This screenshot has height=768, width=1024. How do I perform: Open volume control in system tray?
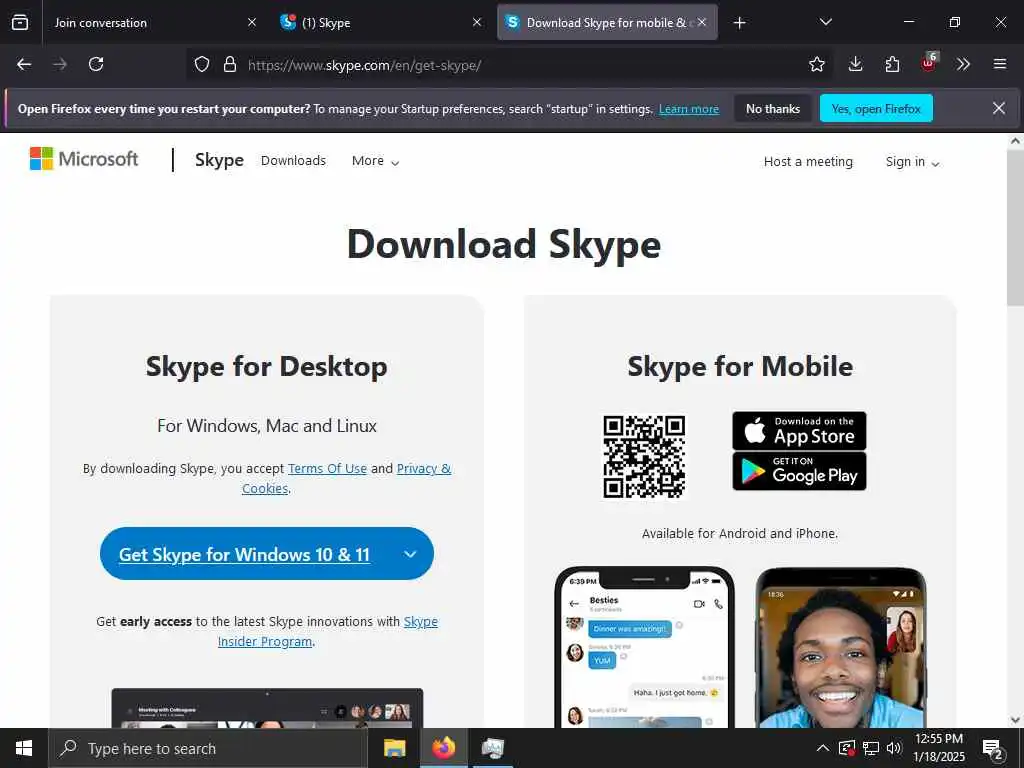894,748
